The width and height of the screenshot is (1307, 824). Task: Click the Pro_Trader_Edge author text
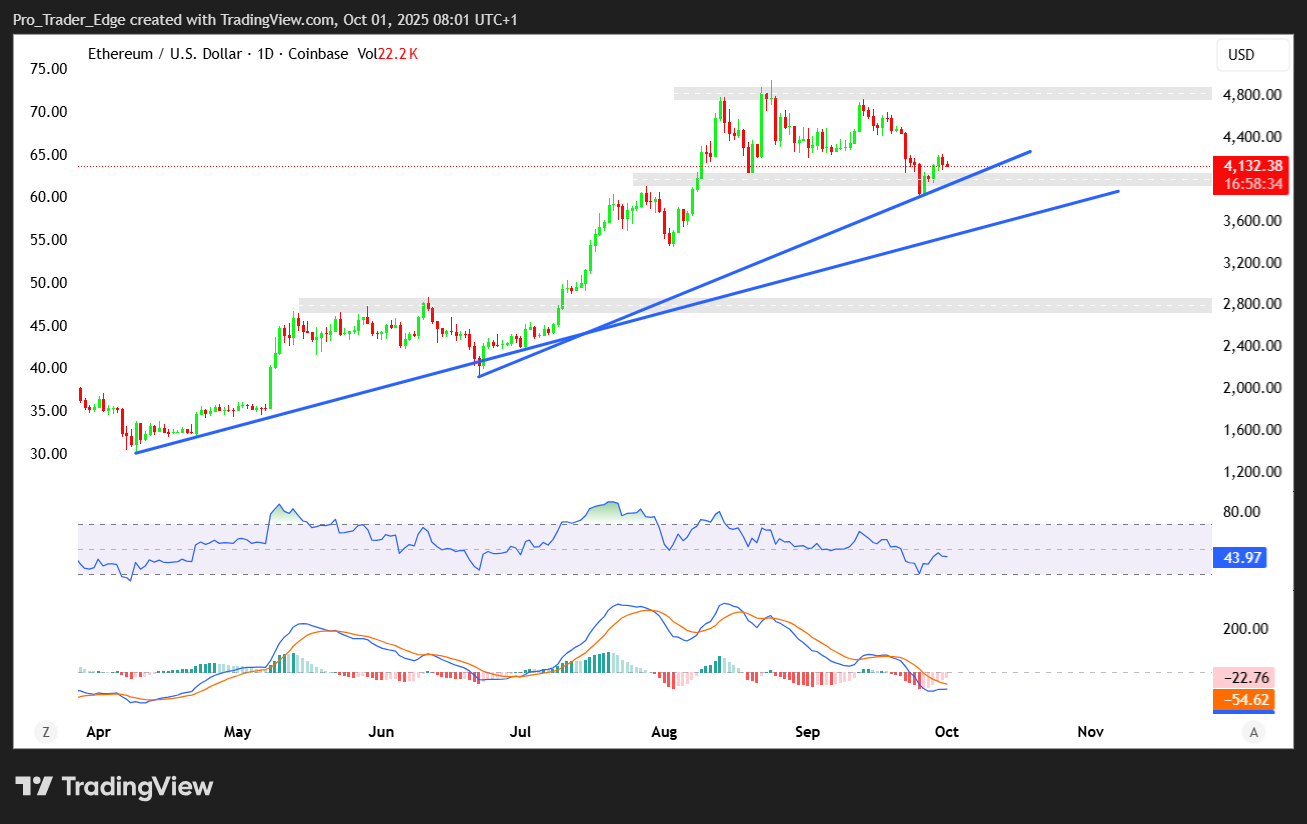click(64, 20)
